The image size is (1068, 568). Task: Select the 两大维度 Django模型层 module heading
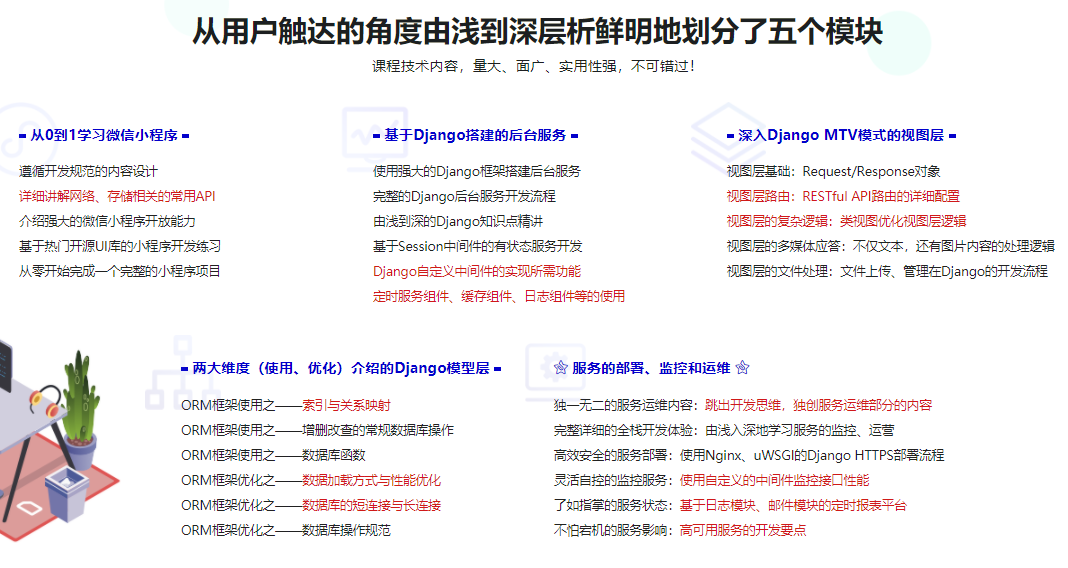(340, 368)
